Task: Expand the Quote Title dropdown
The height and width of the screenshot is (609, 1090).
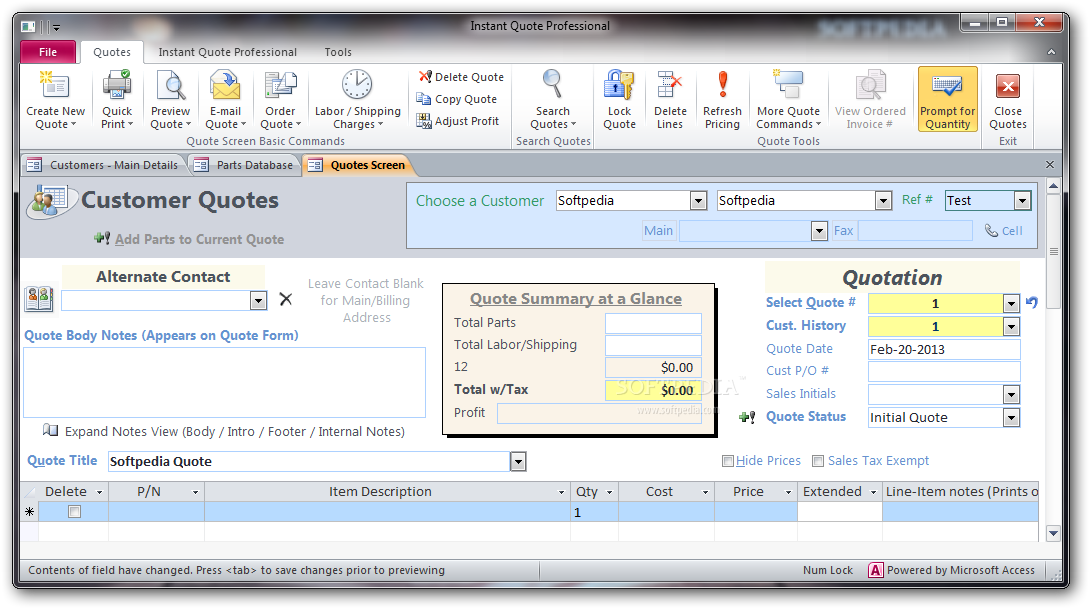Action: pos(518,462)
